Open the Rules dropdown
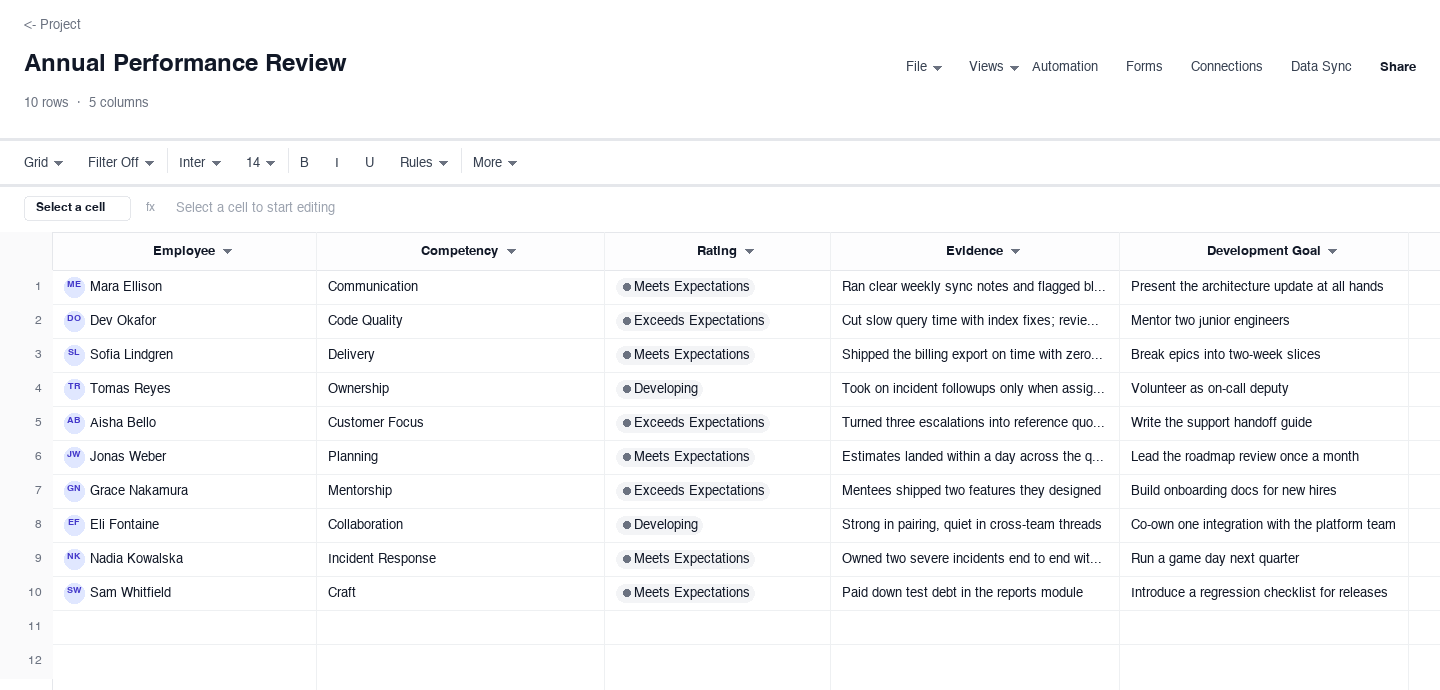Viewport: 1440px width, 690px height. click(x=424, y=162)
